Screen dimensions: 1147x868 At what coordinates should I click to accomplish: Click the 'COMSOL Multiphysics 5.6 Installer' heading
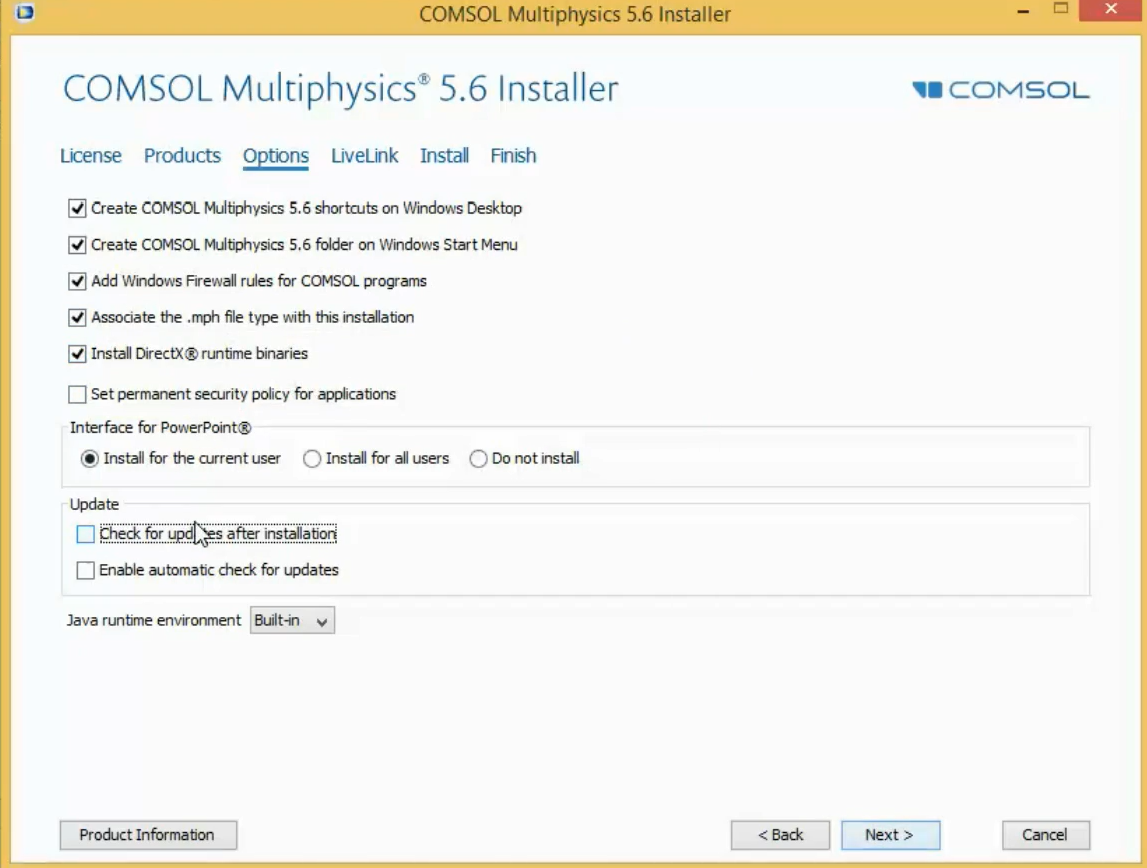pos(341,89)
